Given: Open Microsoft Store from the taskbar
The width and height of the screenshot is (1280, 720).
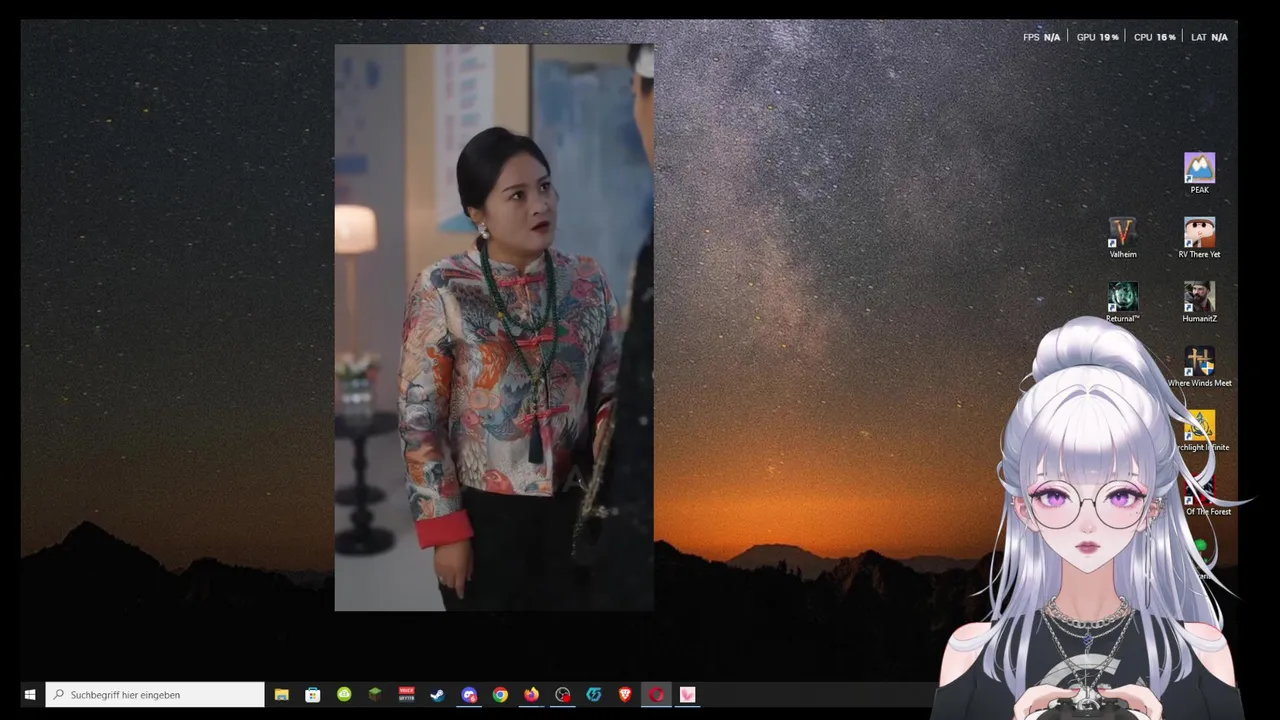Looking at the screenshot, I should click(x=313, y=694).
